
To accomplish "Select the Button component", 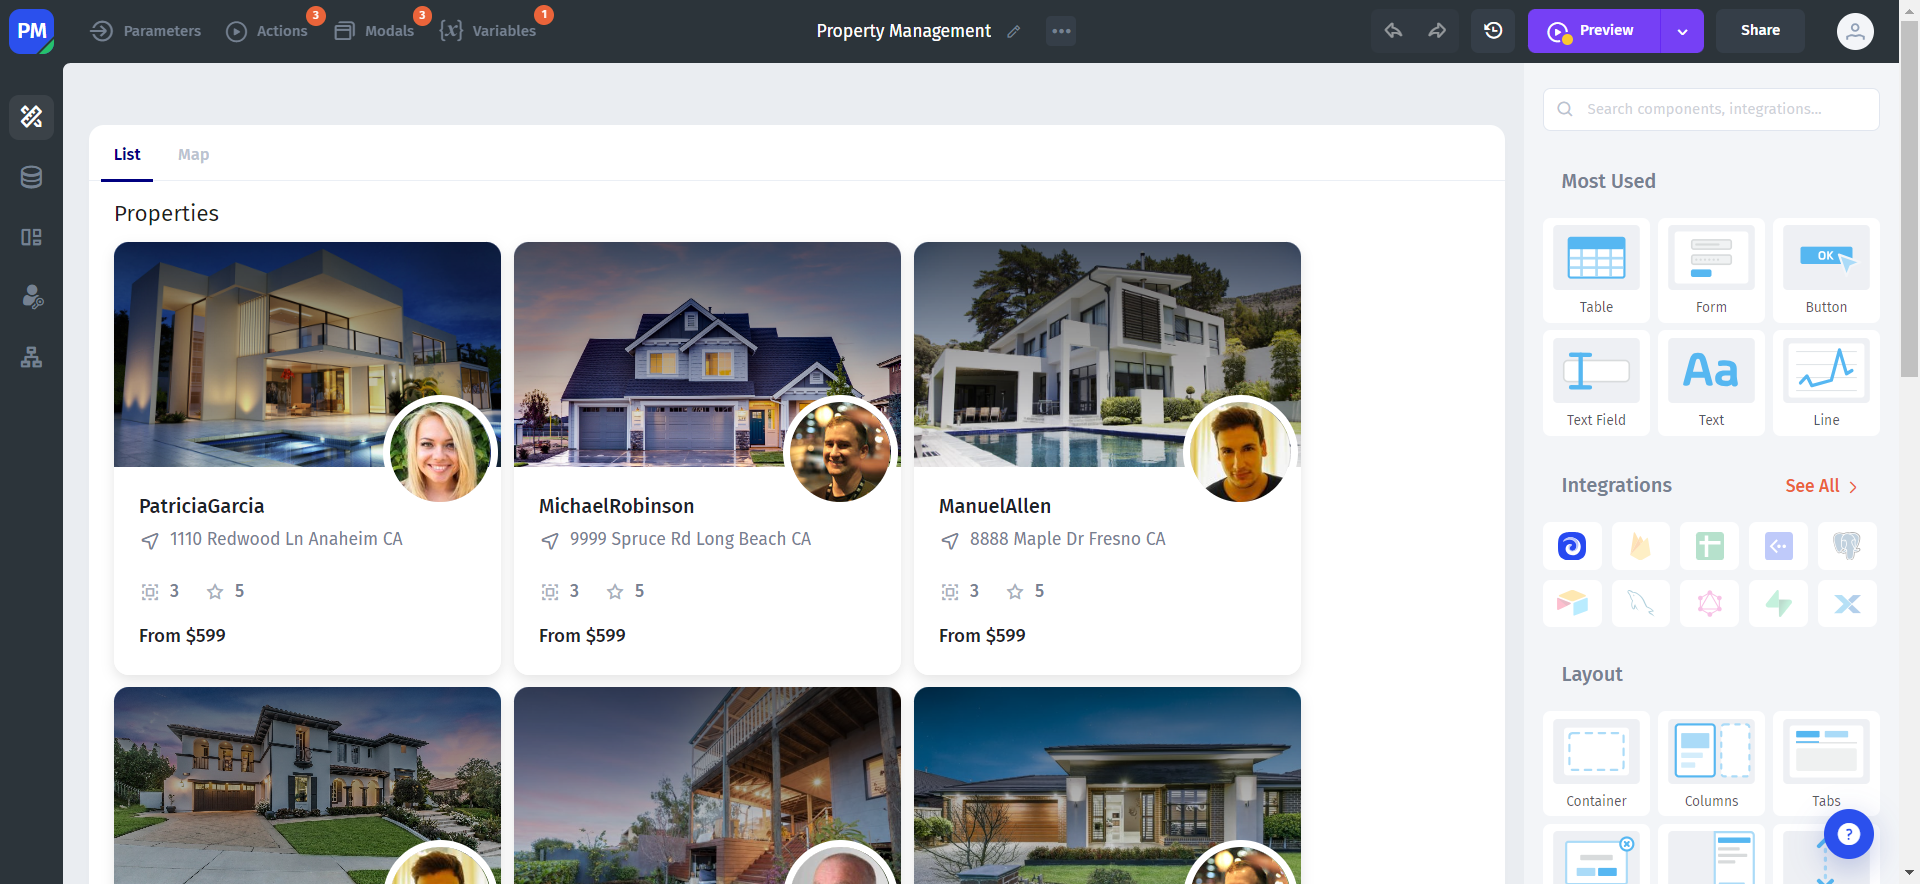I will click(x=1826, y=270).
